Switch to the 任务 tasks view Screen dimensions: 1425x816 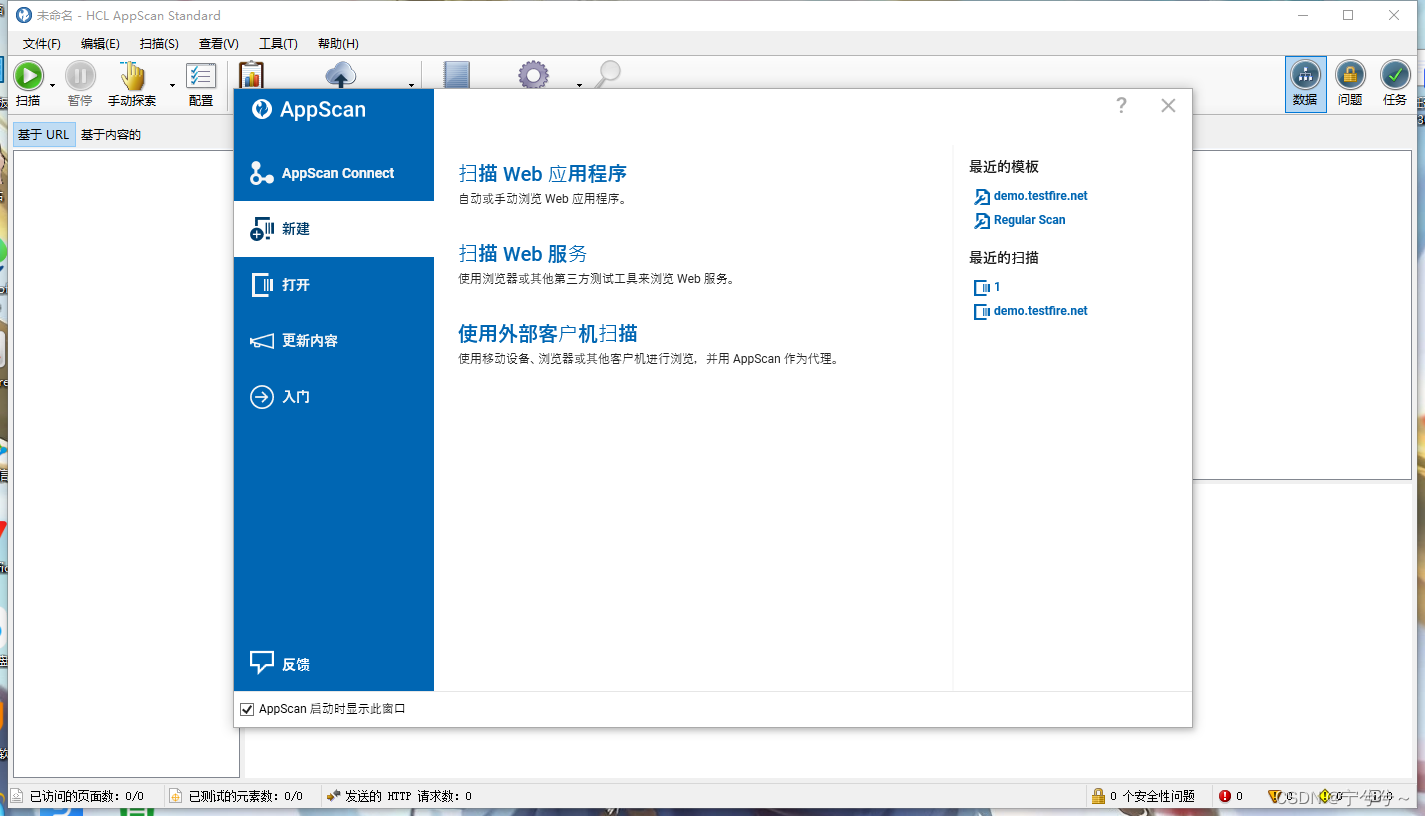(1395, 84)
